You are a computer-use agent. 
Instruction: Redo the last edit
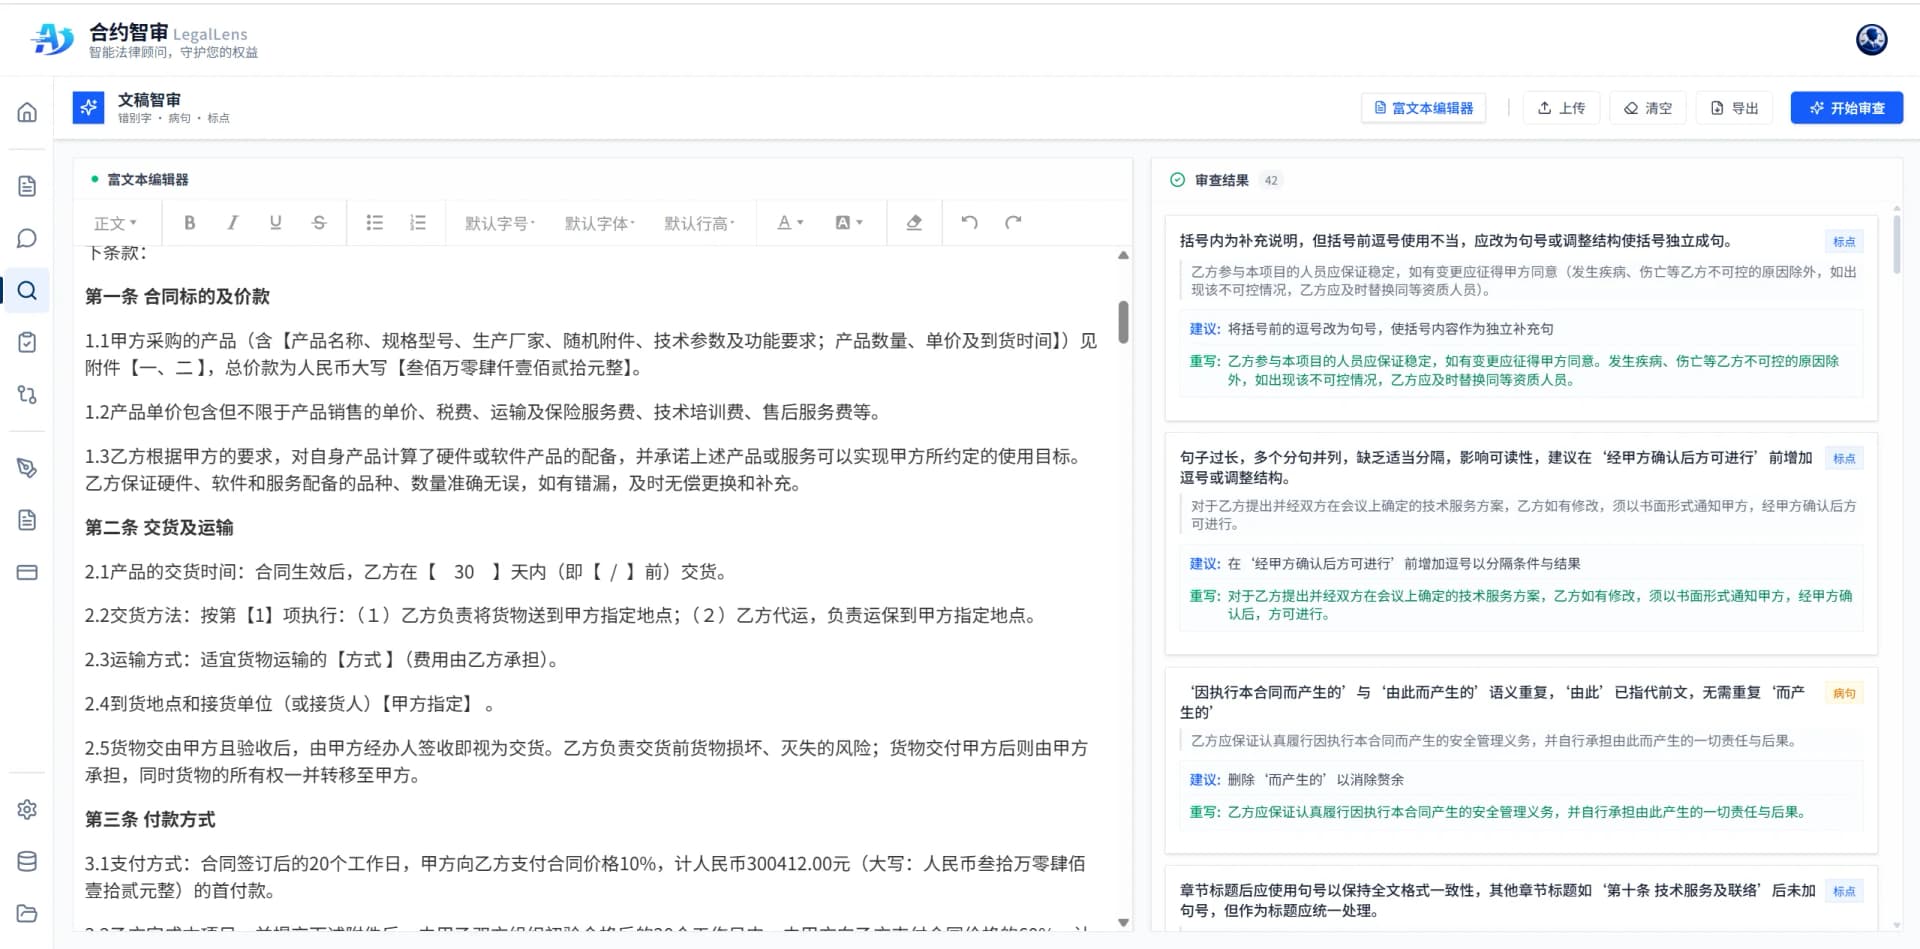(1013, 223)
